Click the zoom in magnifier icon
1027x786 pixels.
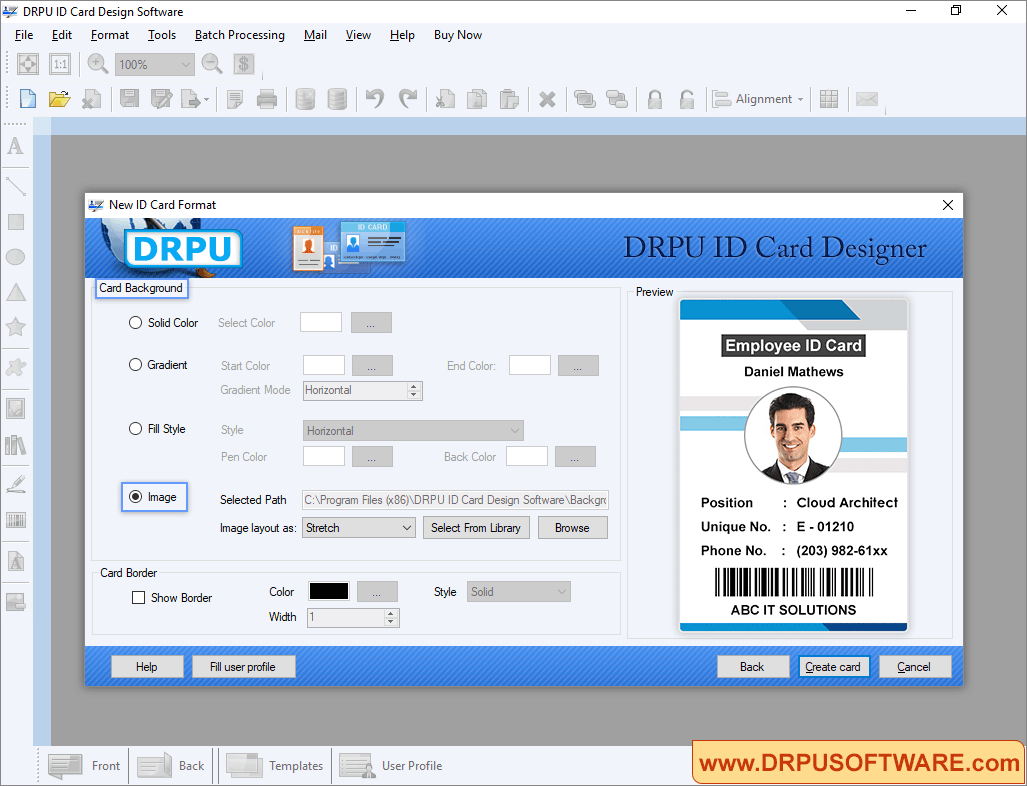(98, 64)
